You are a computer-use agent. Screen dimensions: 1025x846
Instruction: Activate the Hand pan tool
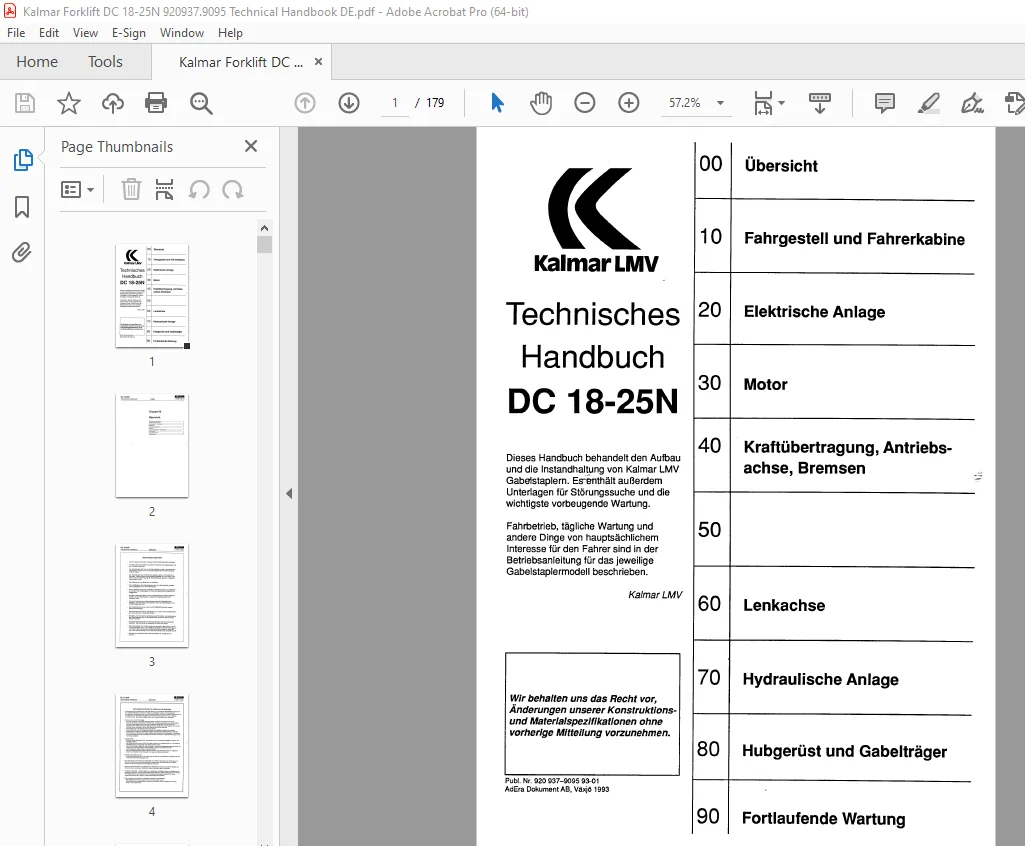click(x=541, y=103)
